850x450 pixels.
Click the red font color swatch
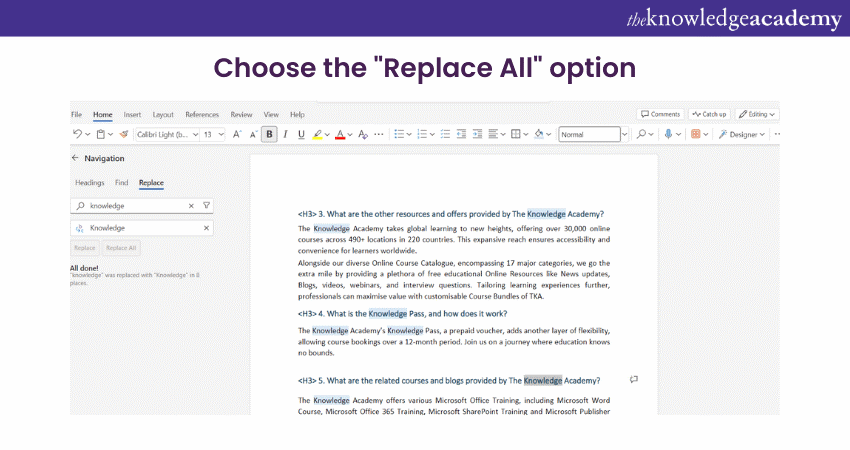(340, 134)
